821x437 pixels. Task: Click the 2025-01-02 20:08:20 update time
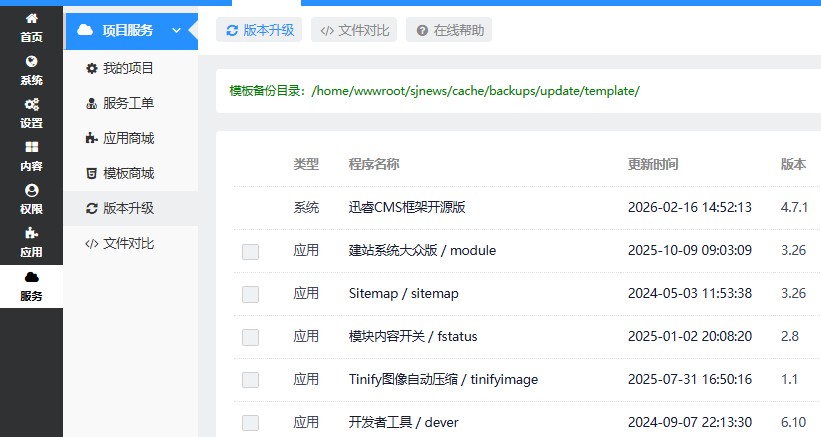coord(690,336)
